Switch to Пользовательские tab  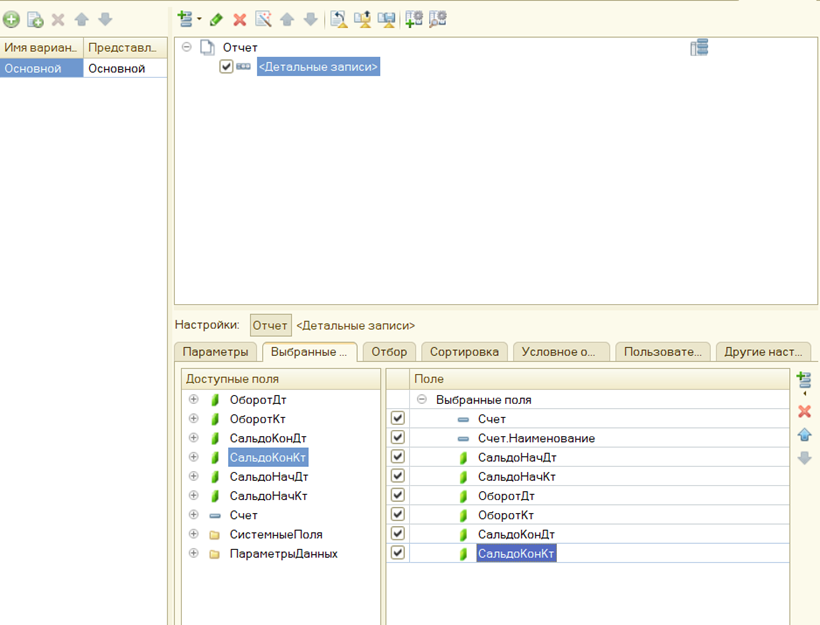(x=663, y=352)
